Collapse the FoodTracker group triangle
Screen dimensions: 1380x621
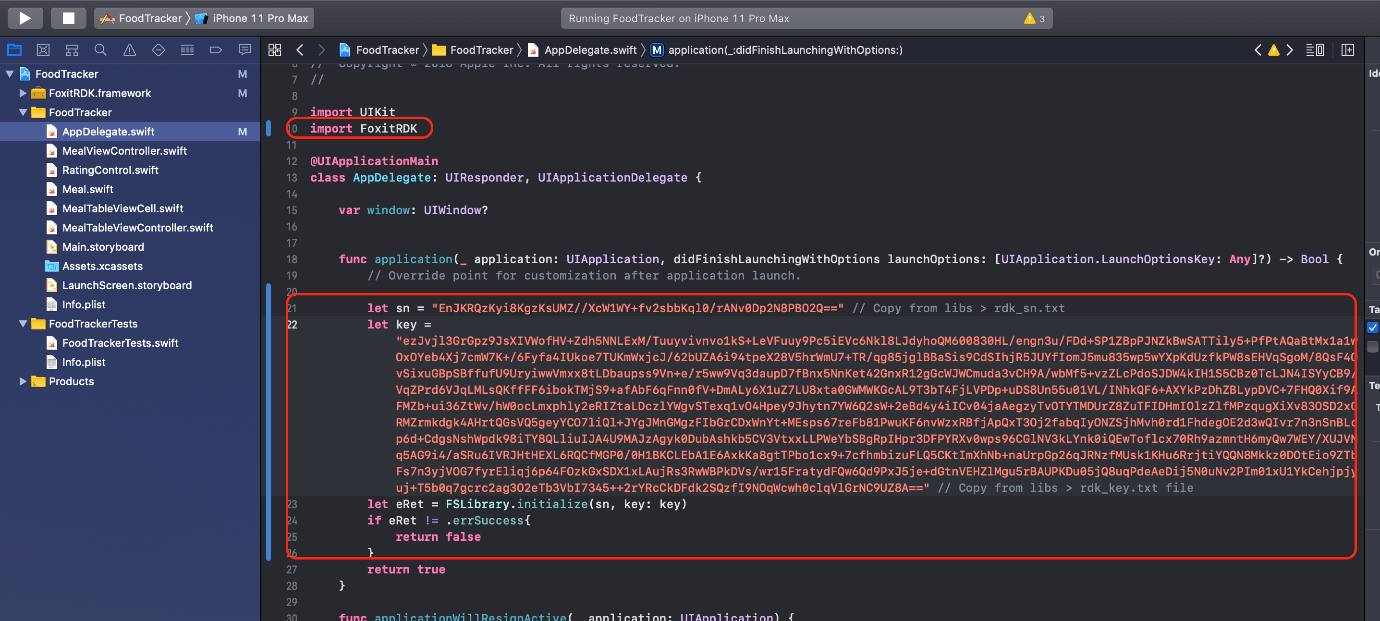click(24, 112)
